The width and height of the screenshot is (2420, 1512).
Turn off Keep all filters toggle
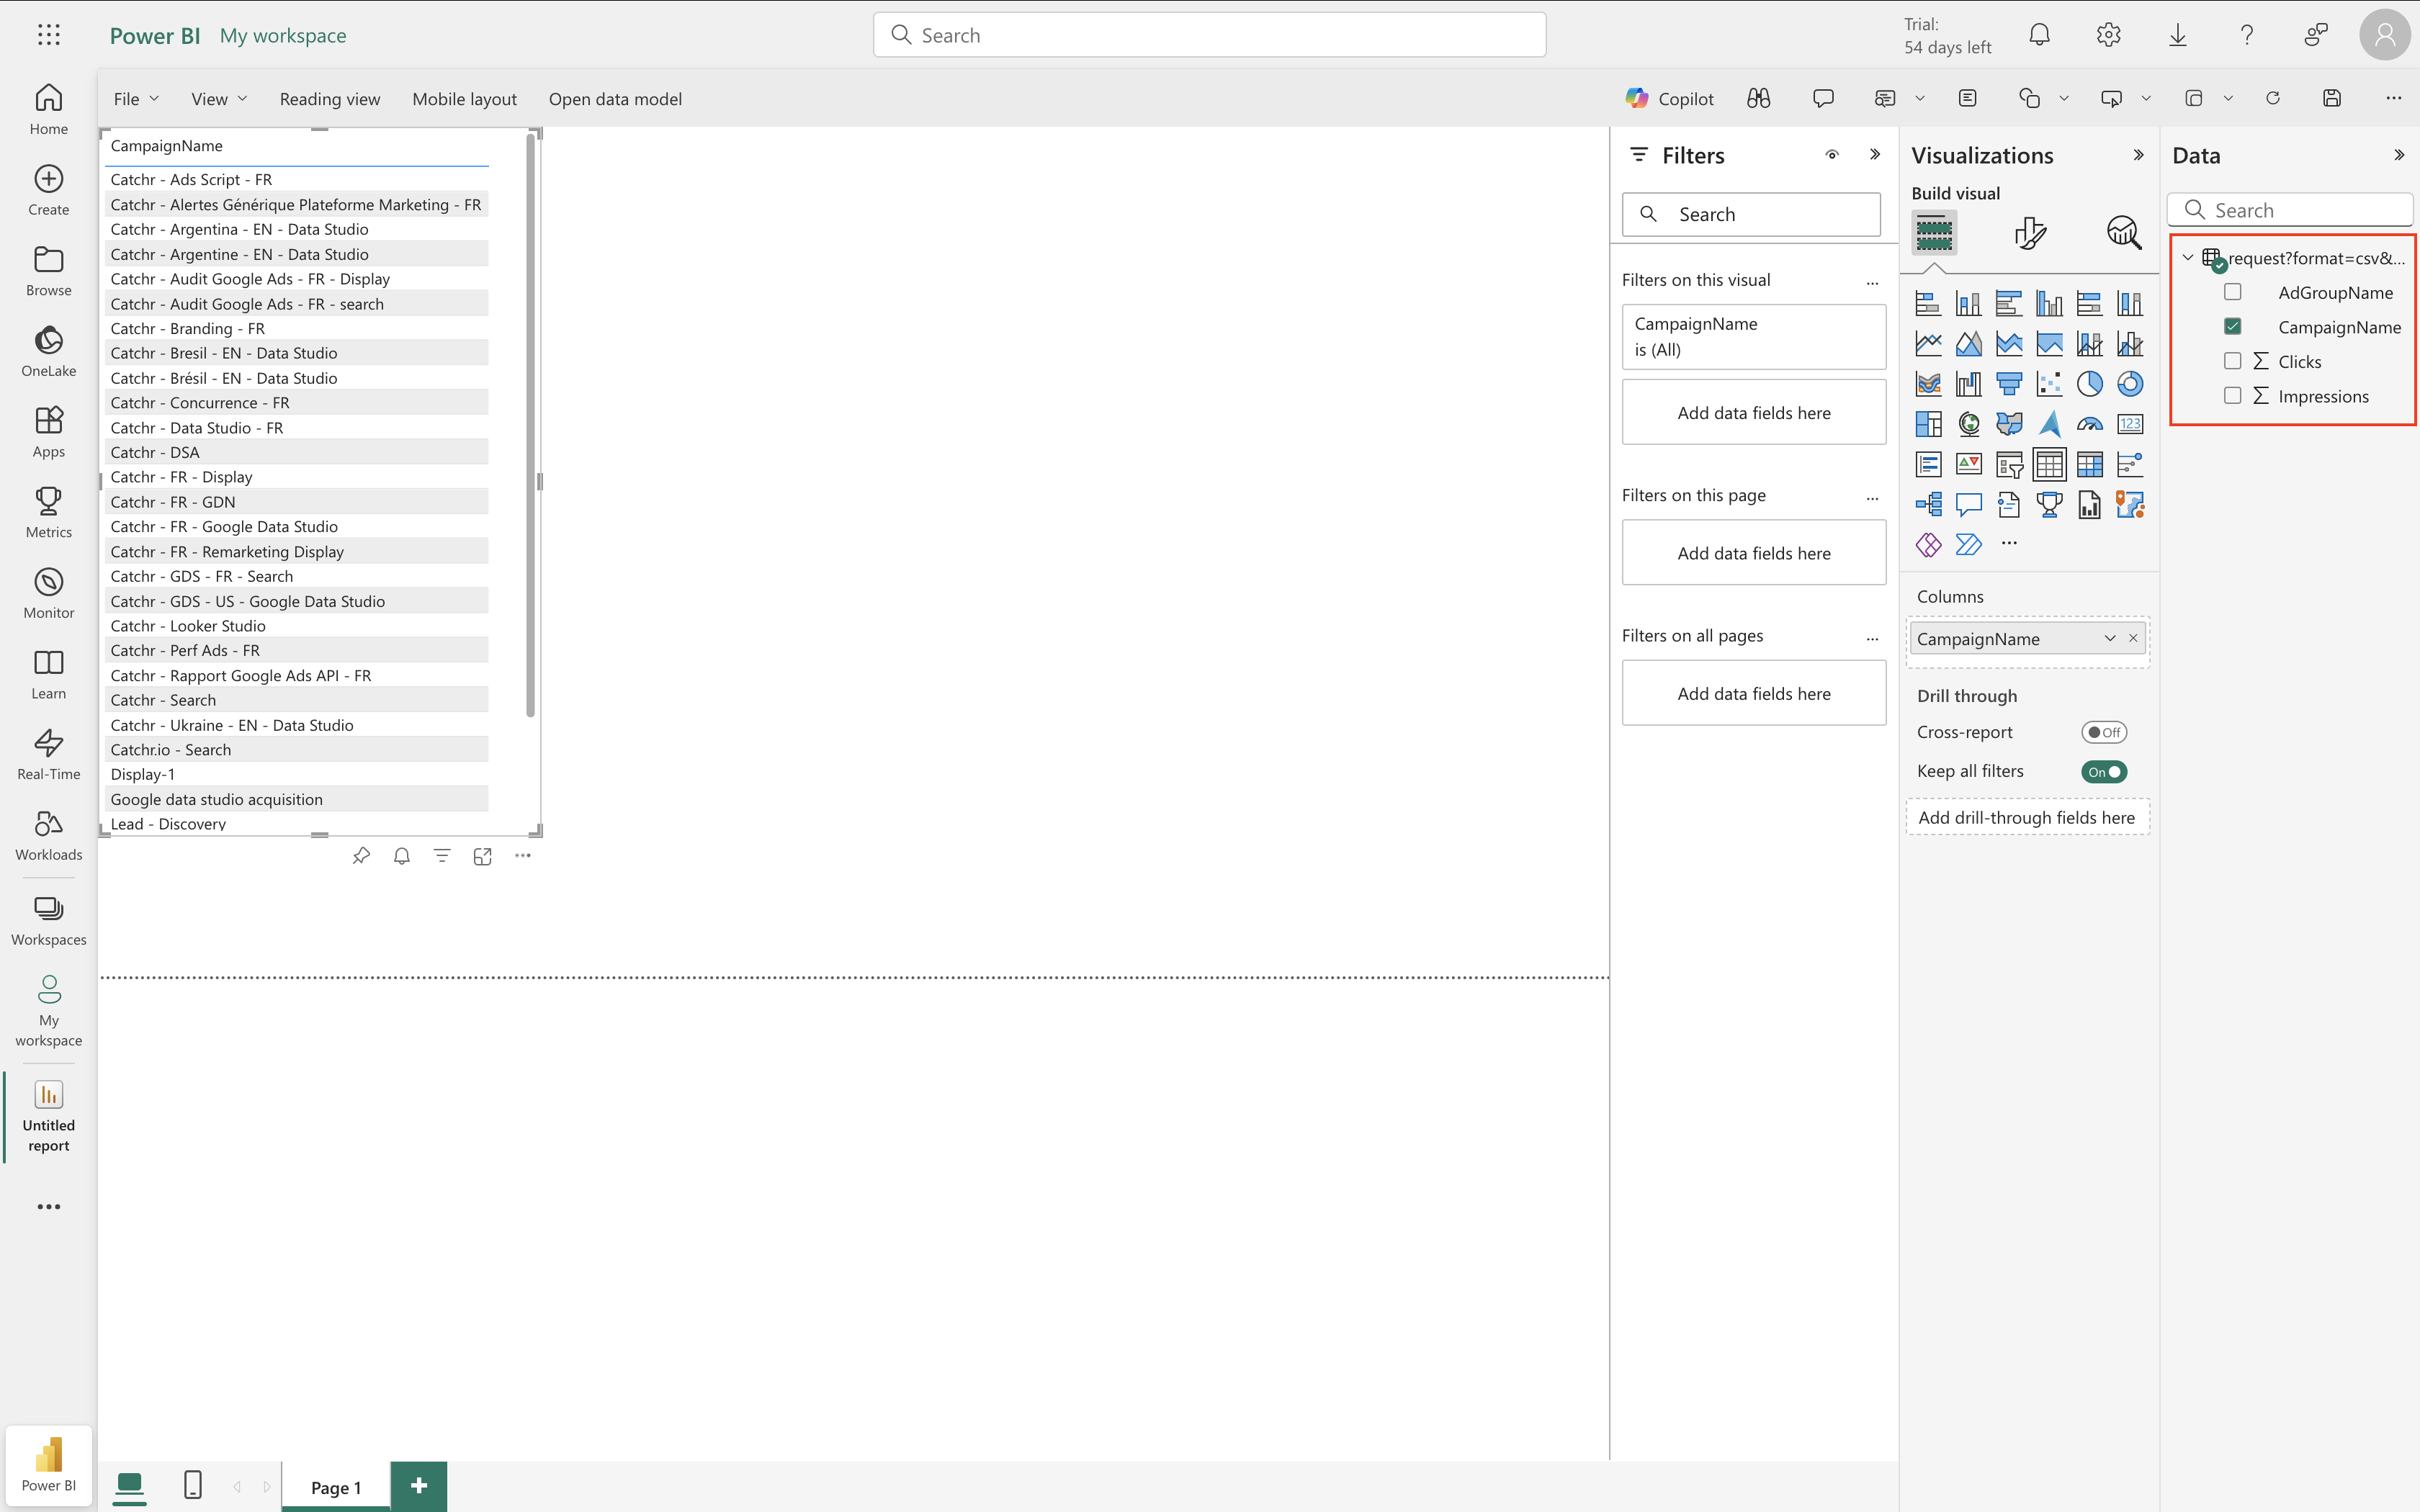pyautogui.click(x=2103, y=771)
